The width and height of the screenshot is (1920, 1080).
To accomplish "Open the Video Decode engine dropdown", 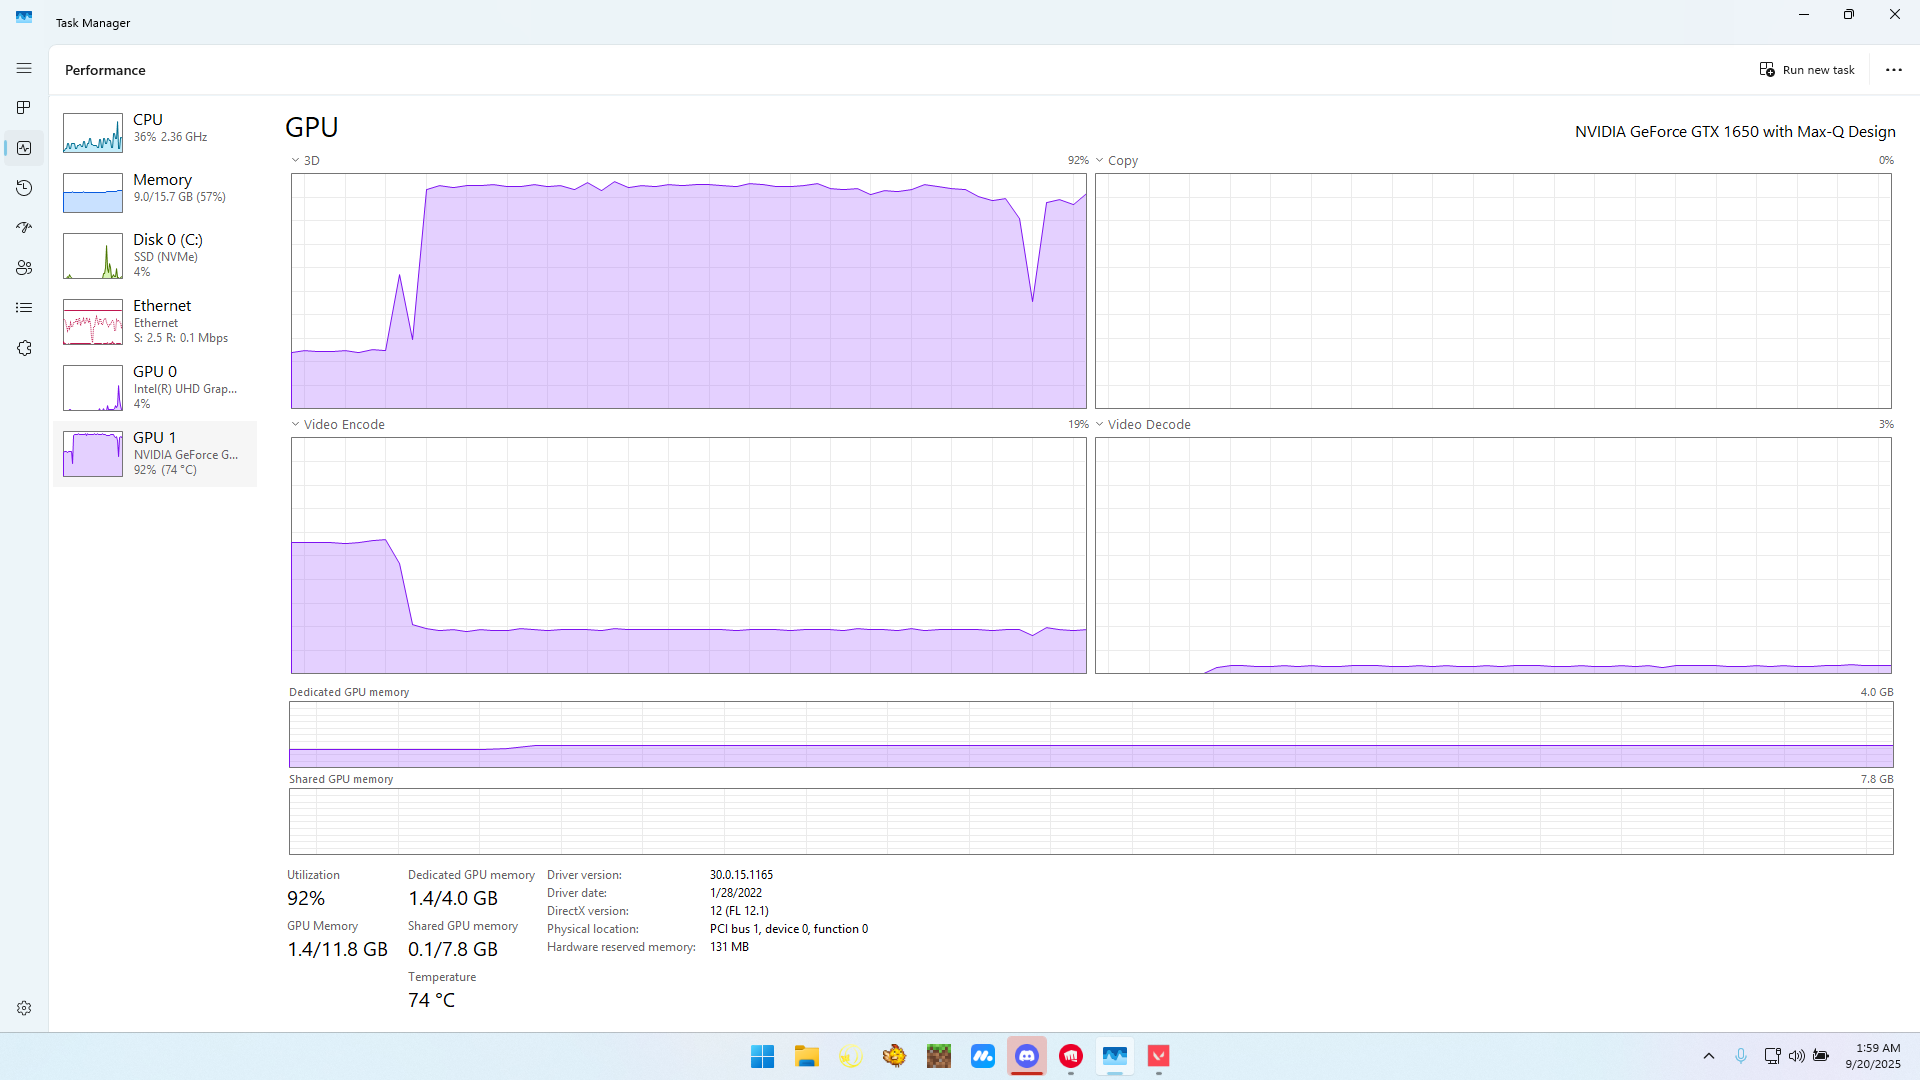I will tap(1142, 424).
